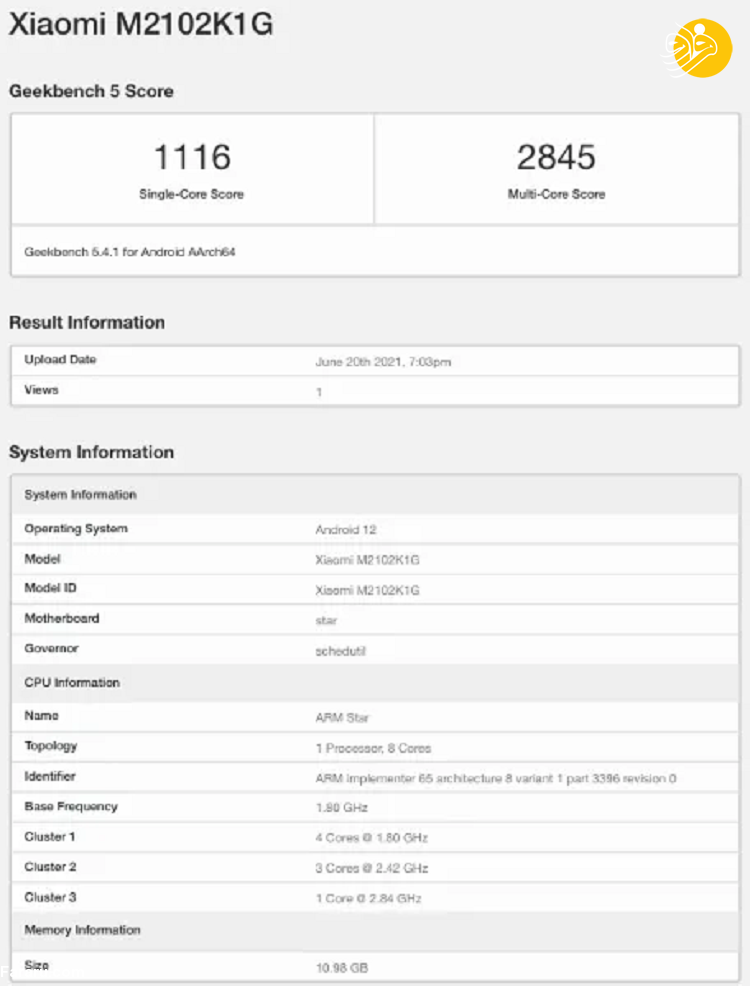
Task: Click the multi-core score value 2845
Action: pyautogui.click(x=556, y=157)
